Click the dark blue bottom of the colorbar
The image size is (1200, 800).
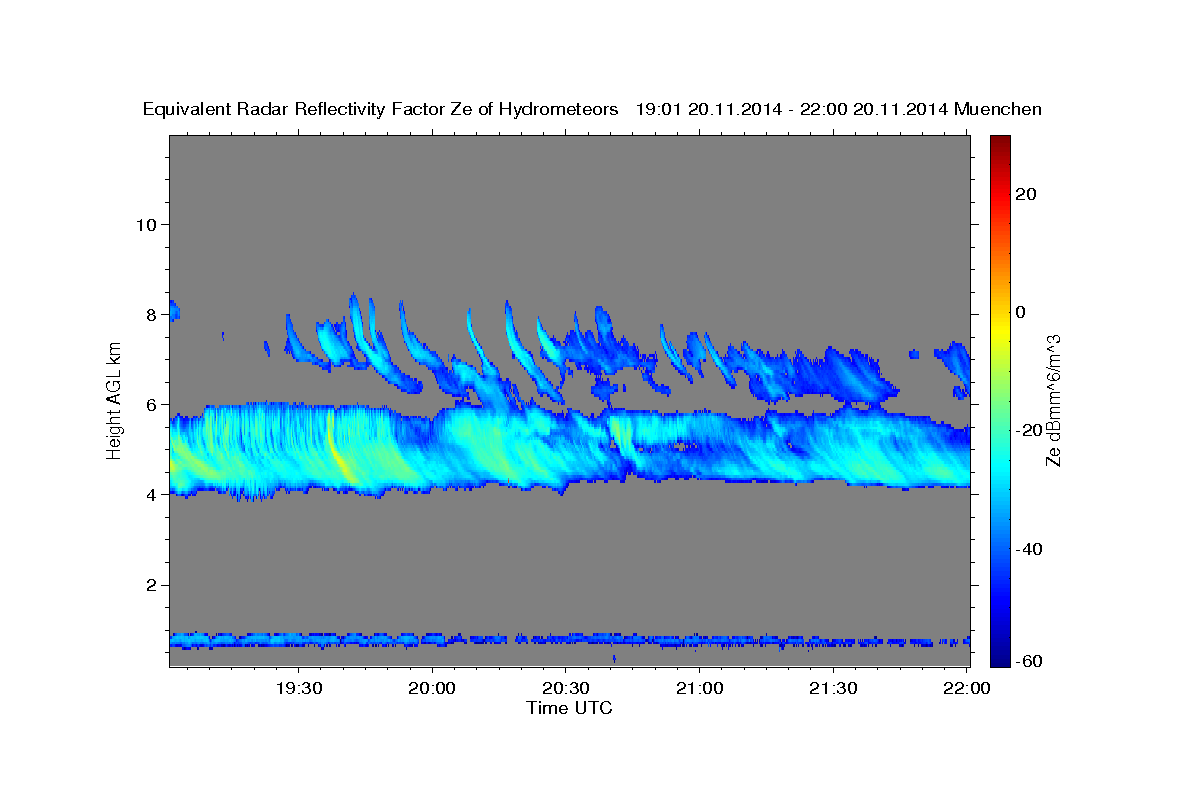(999, 655)
